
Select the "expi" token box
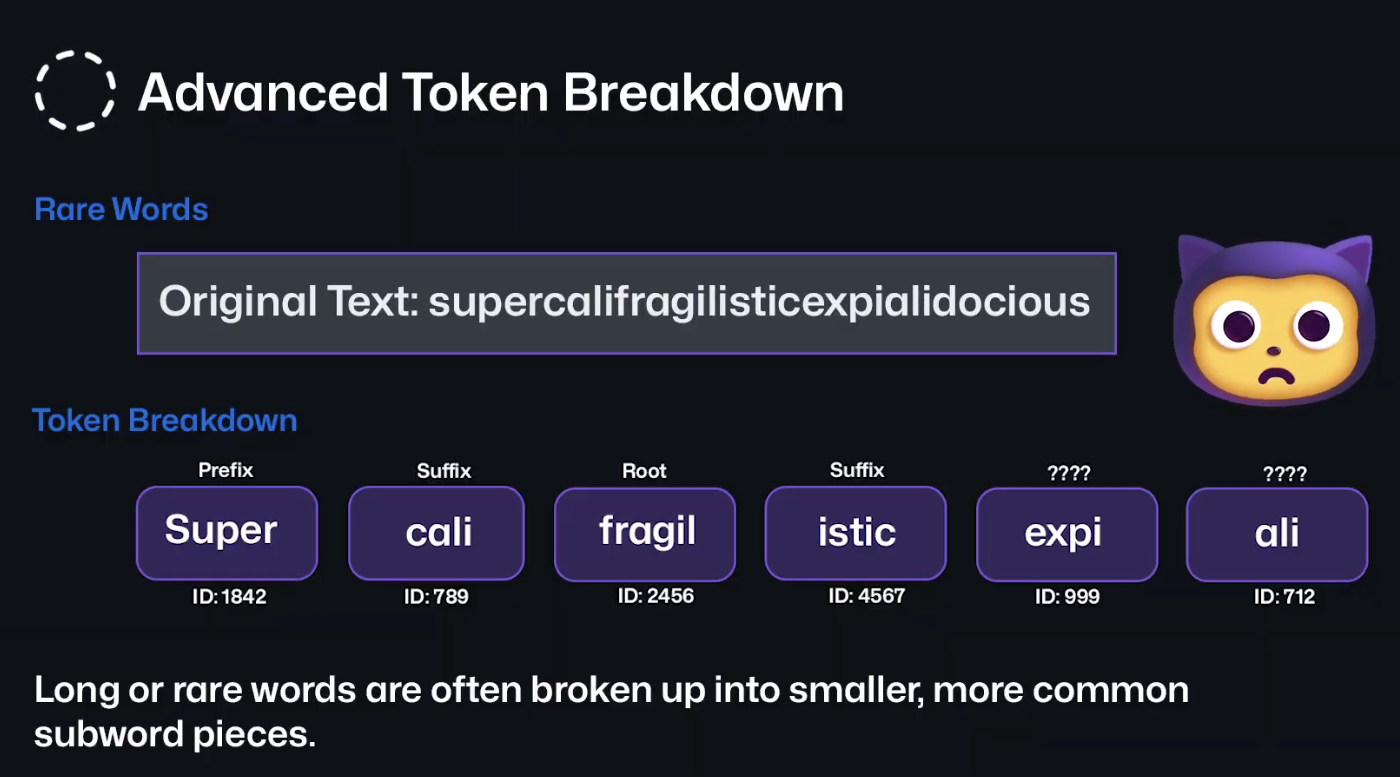click(x=1066, y=533)
